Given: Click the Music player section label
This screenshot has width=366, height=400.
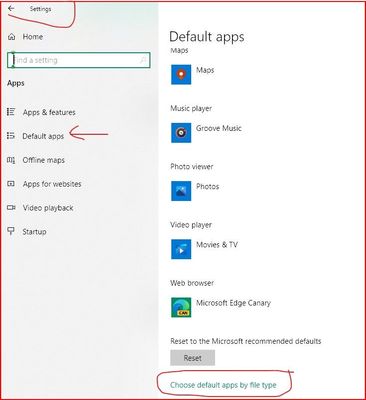Looking at the screenshot, I should (x=191, y=108).
